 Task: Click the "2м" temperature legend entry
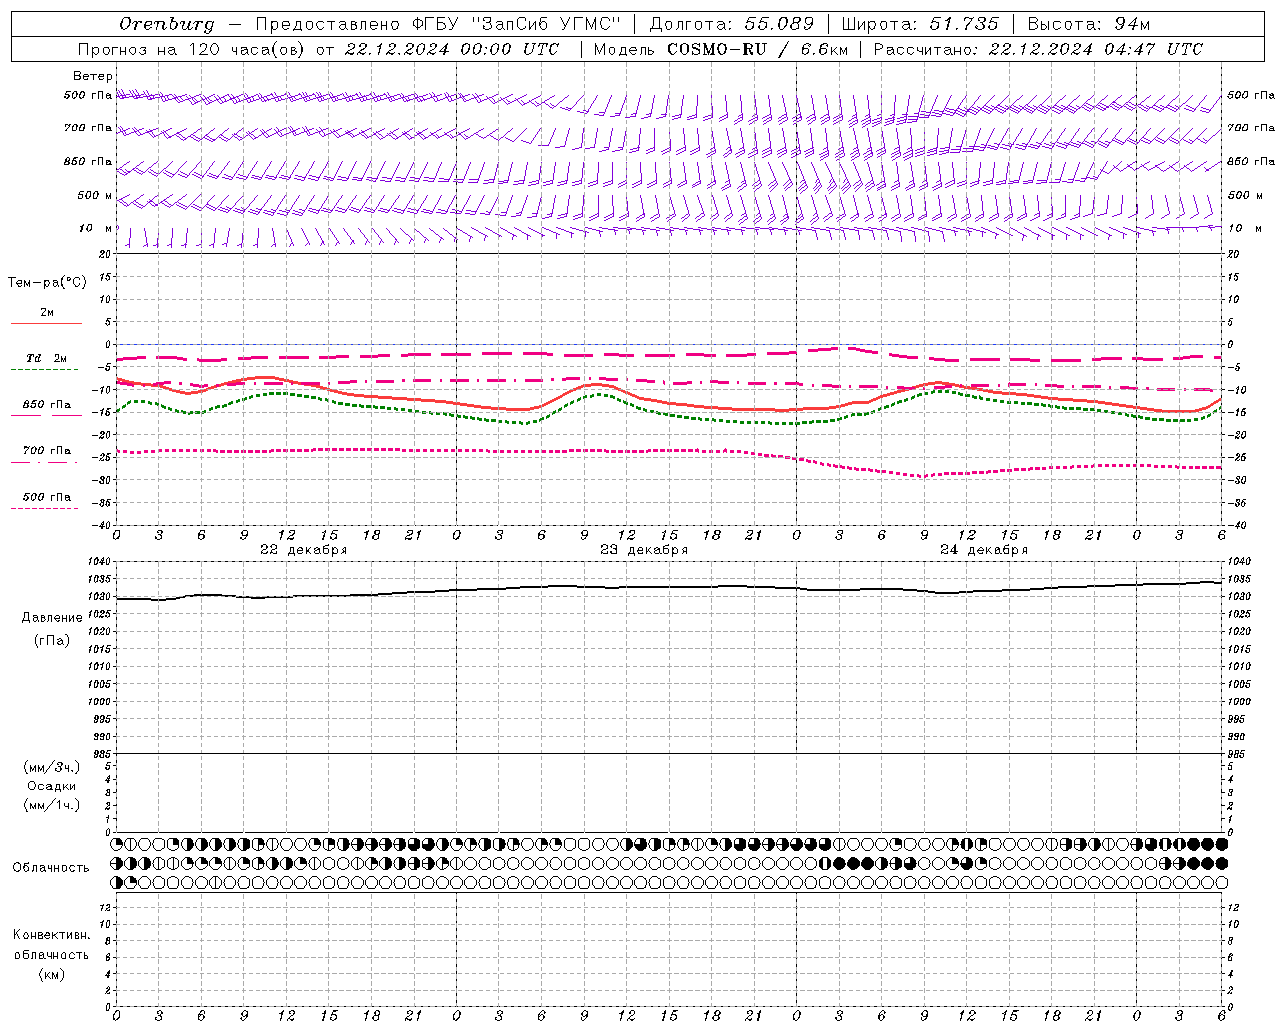point(47,313)
